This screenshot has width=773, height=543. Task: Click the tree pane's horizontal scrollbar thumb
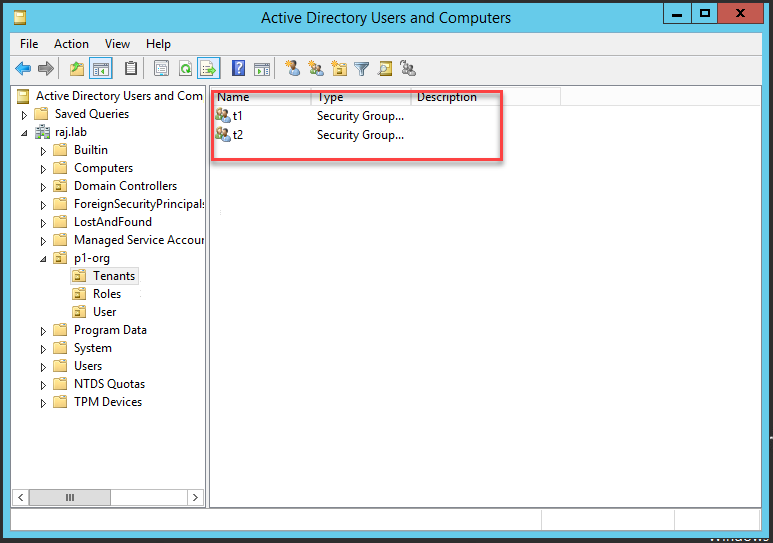(x=70, y=497)
